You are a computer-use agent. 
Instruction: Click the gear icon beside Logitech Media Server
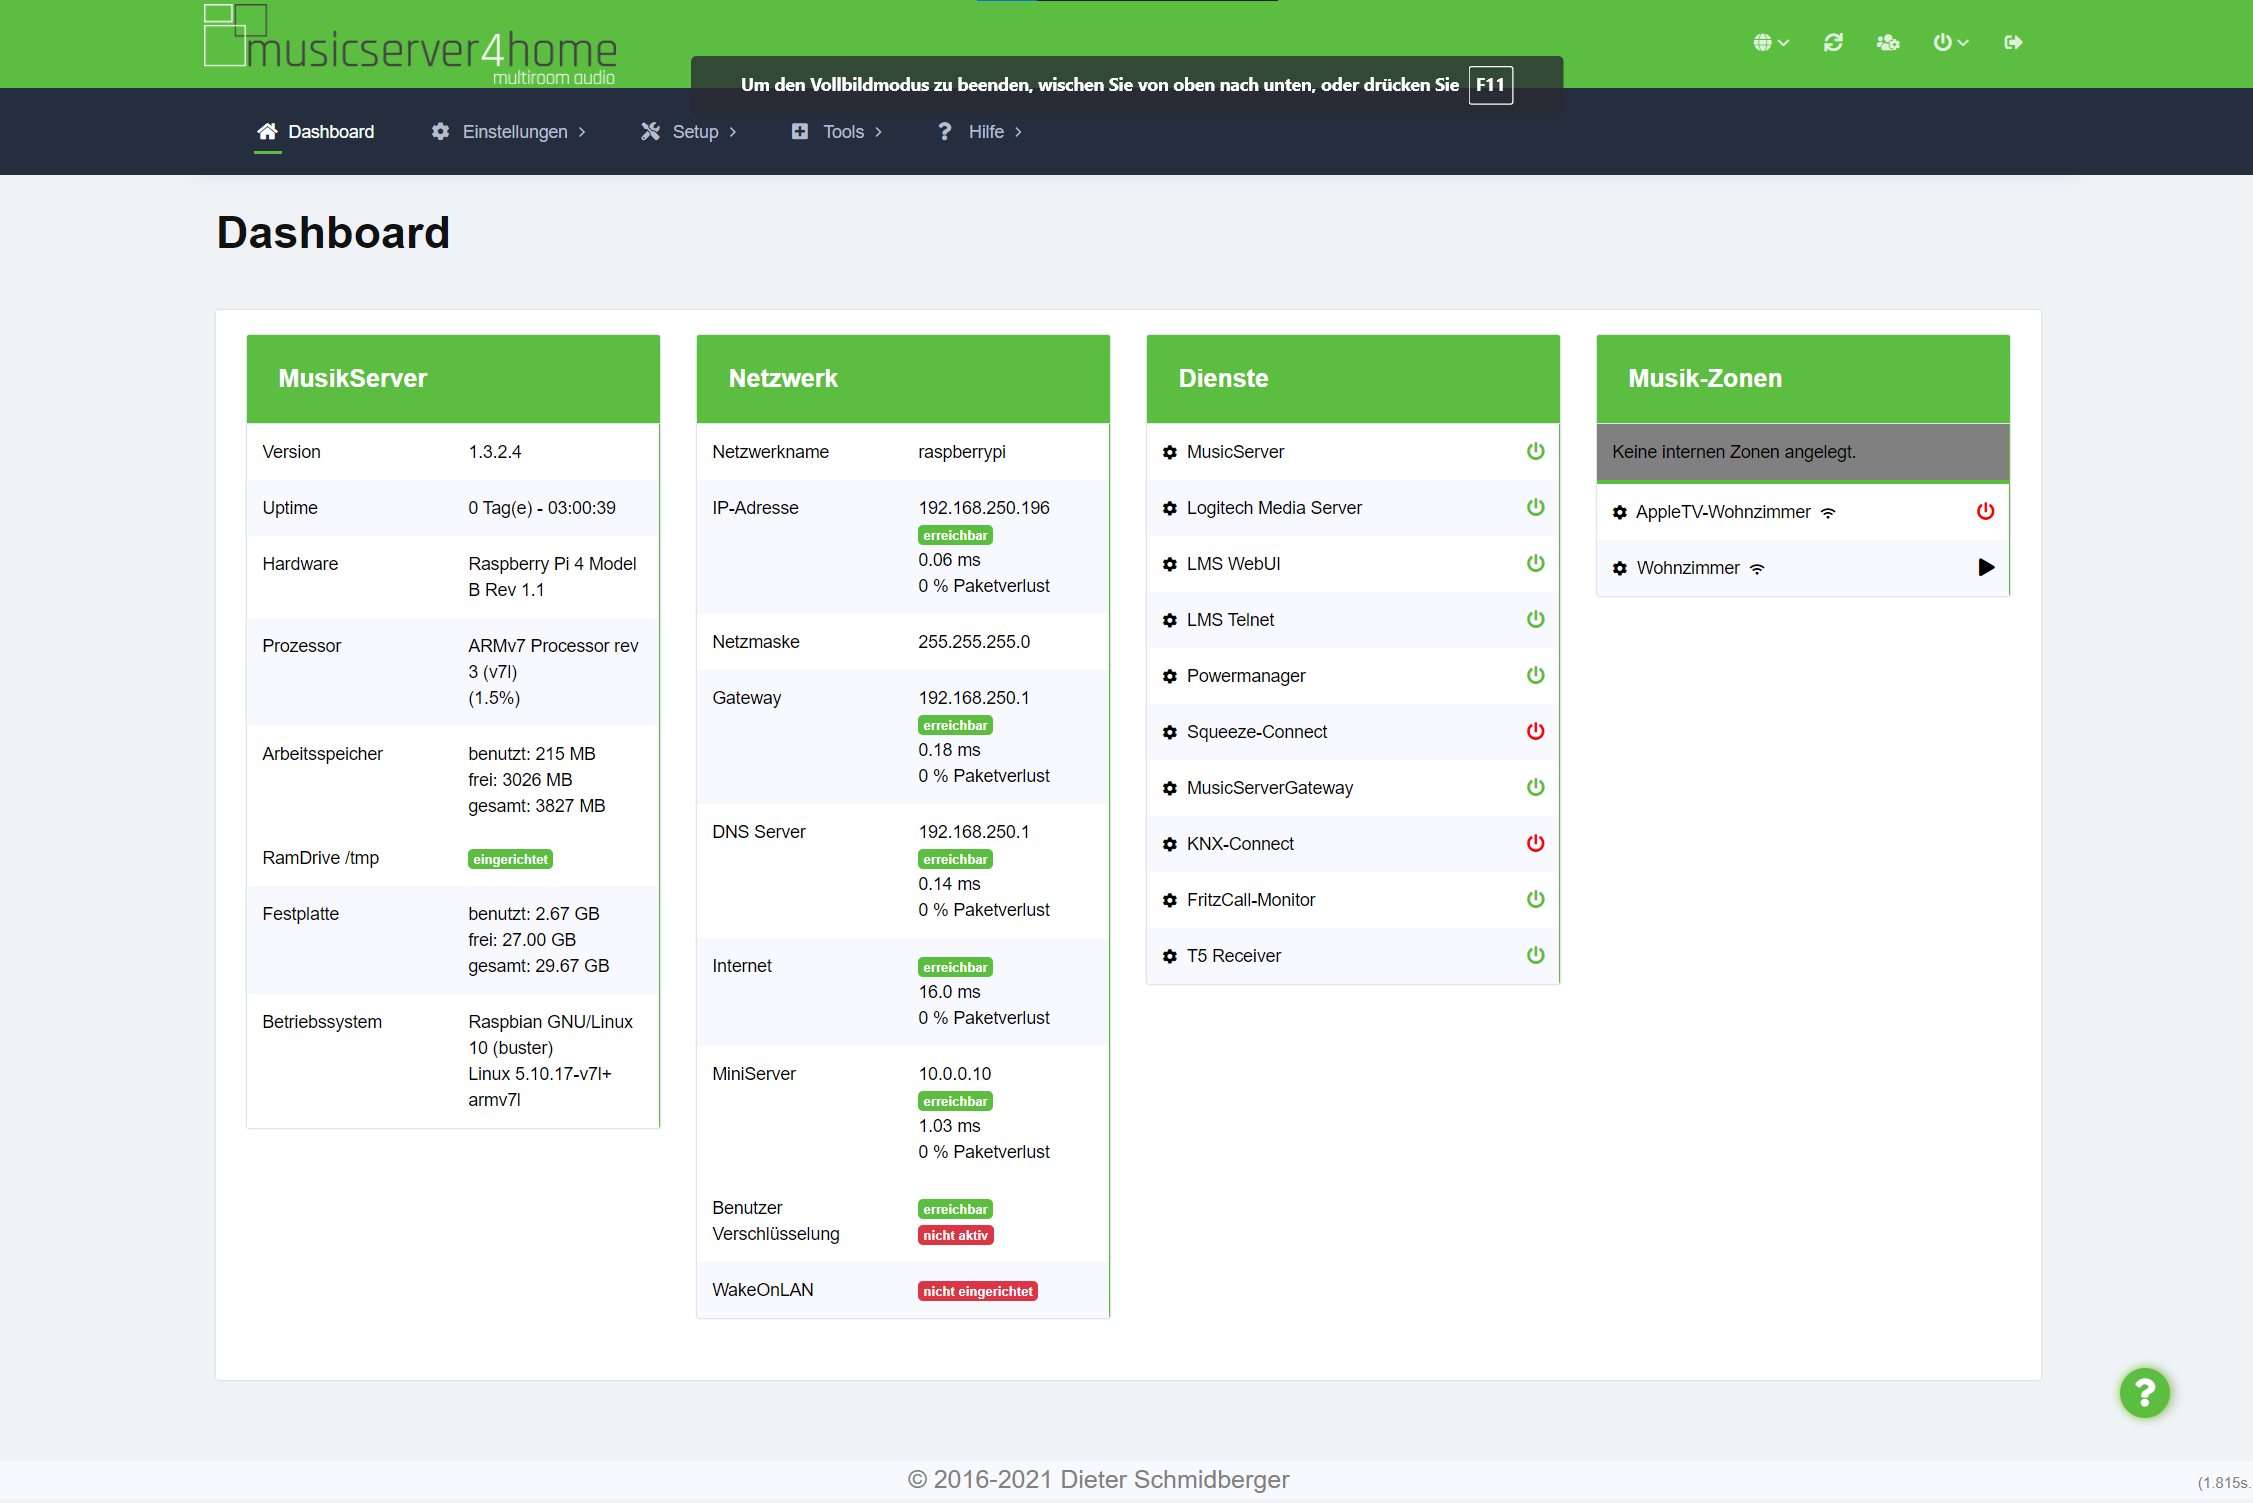click(x=1169, y=508)
